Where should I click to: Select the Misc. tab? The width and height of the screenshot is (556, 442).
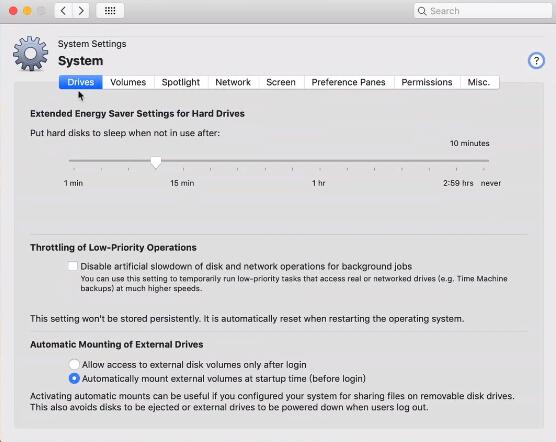click(x=479, y=82)
